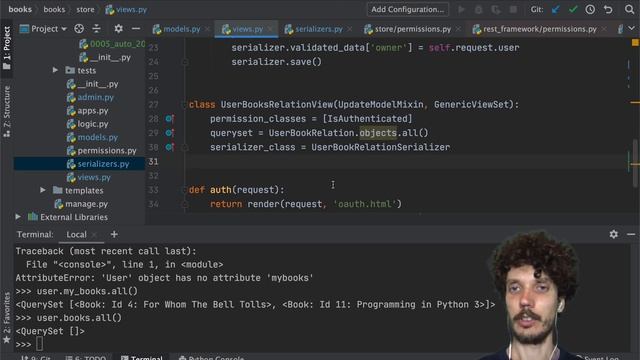Click the gutter override icon on line 28

point(170,119)
